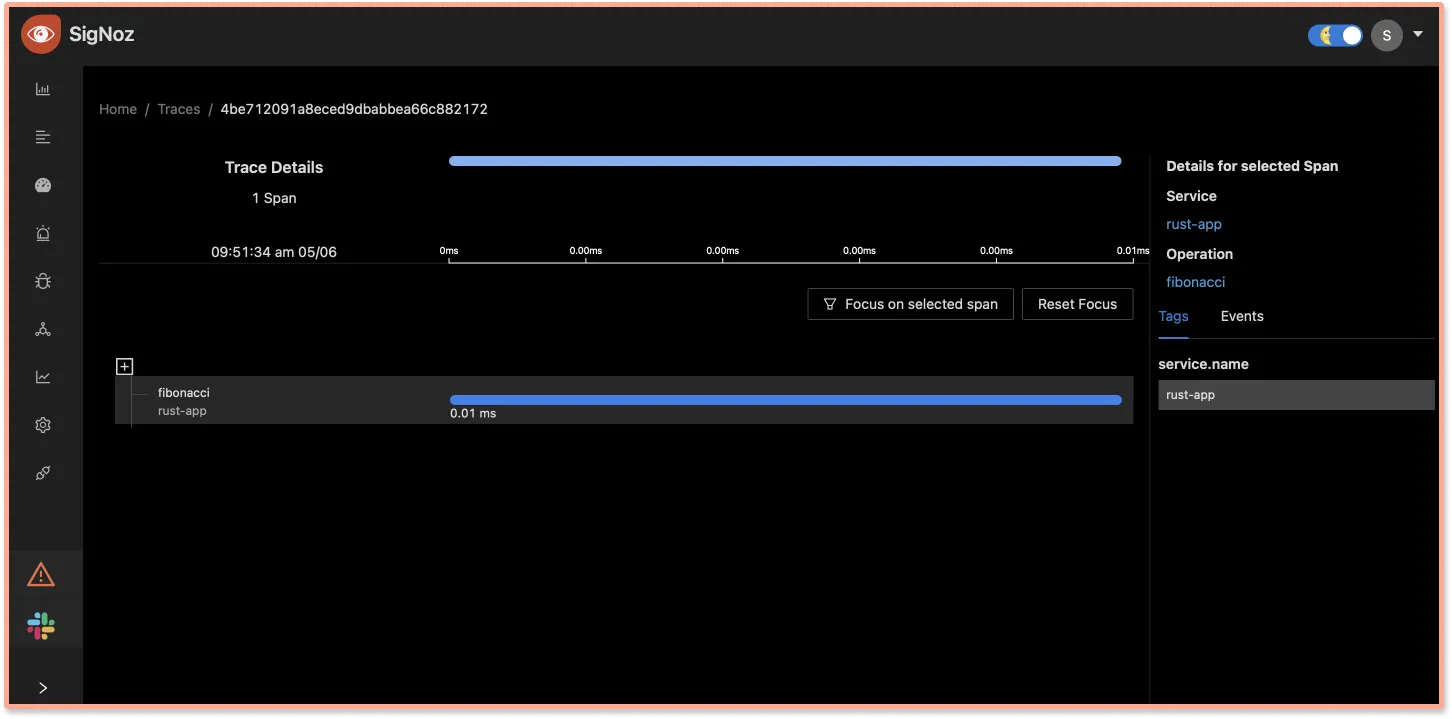The image size is (1452, 719).
Task: Open the Slack support icon
Action: [41, 626]
